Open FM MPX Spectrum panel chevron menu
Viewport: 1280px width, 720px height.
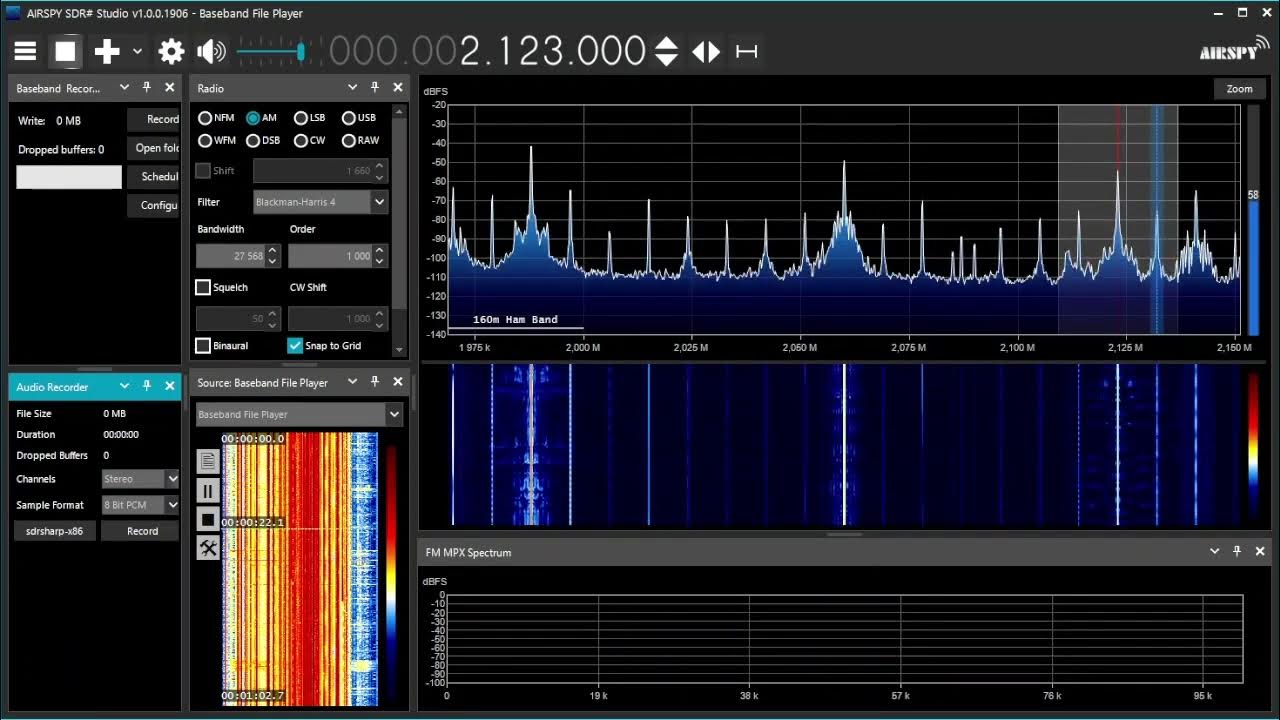tap(1214, 551)
